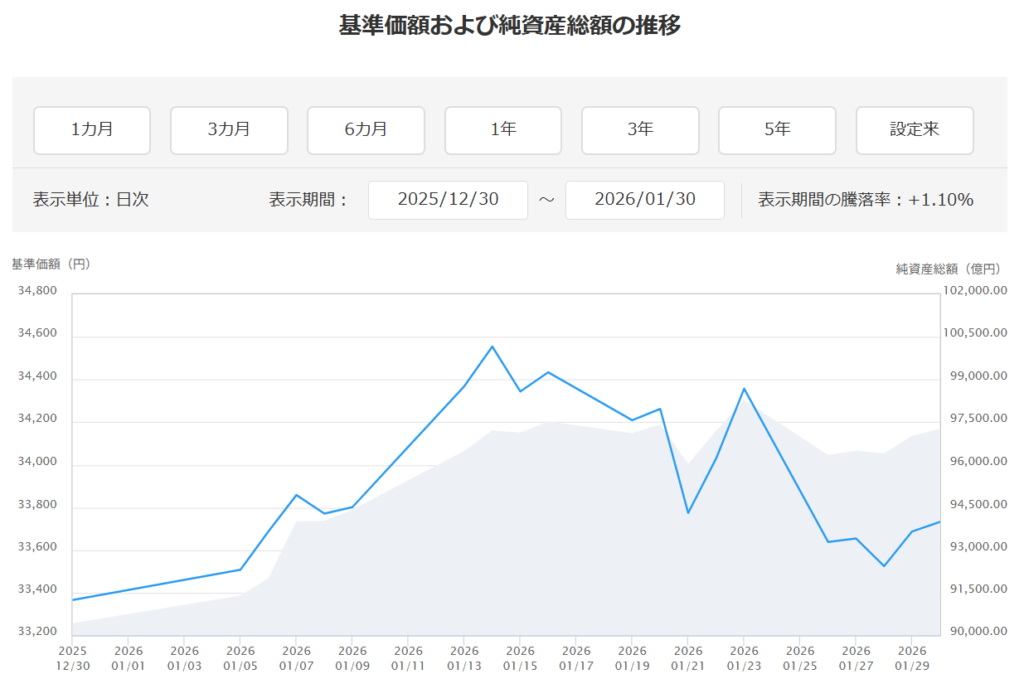Show the 1年 chart range
Image resolution: width=1024 pixels, height=674 pixels.
tap(503, 130)
